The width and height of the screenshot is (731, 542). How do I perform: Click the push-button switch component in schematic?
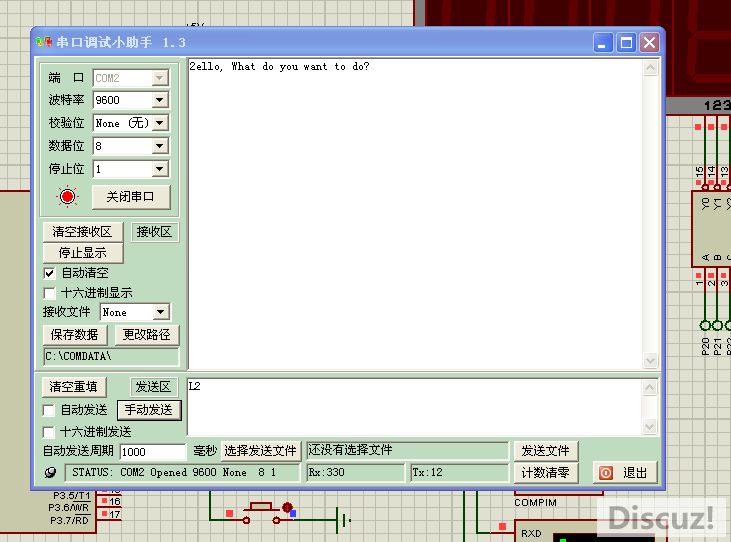(261, 513)
